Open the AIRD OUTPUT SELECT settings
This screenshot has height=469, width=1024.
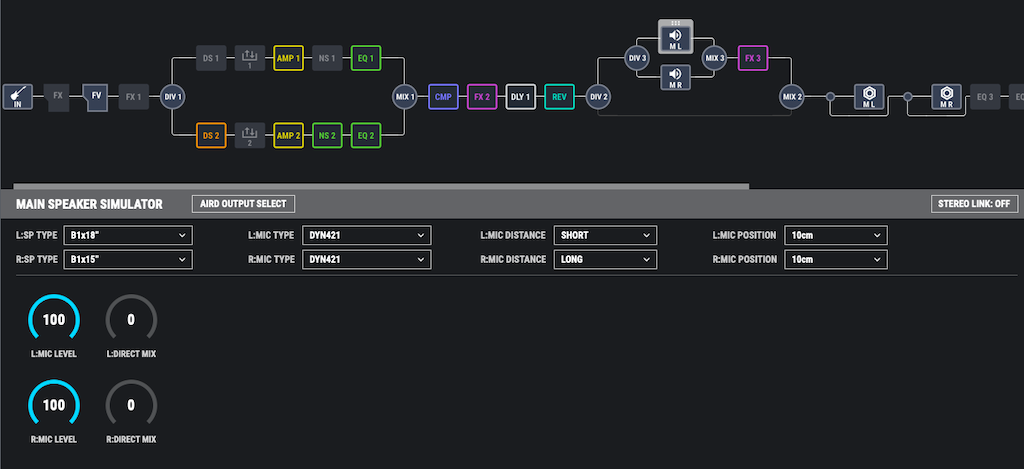pyautogui.click(x=244, y=204)
